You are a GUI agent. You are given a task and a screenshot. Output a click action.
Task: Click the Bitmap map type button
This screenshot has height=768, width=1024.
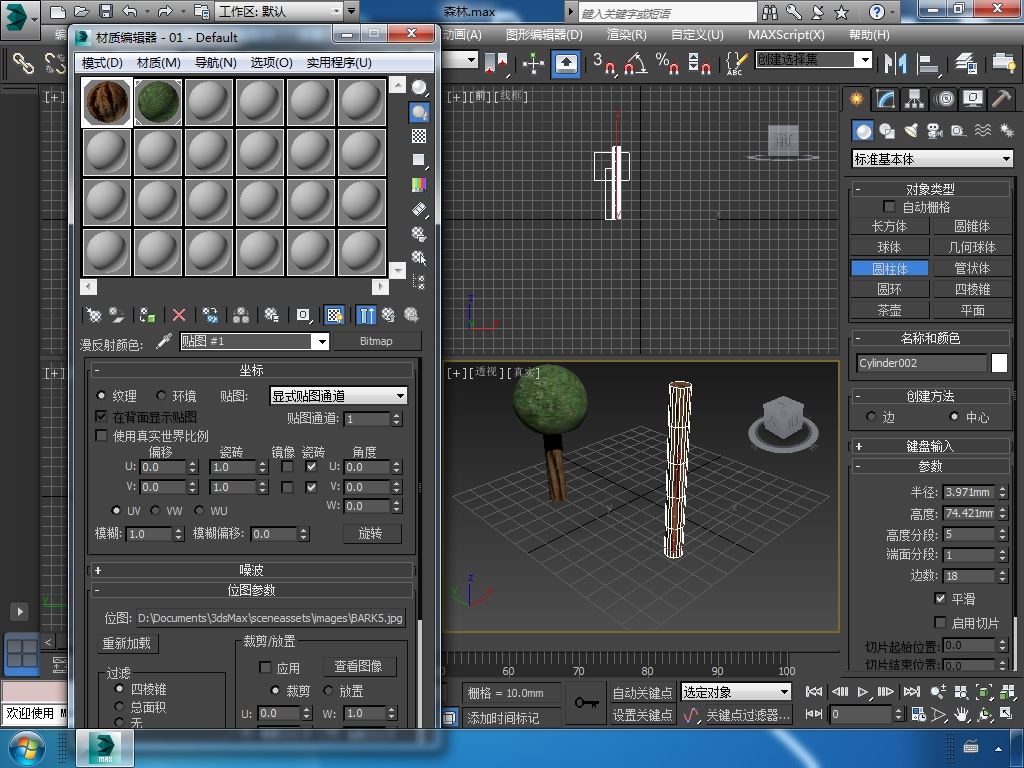(376, 342)
